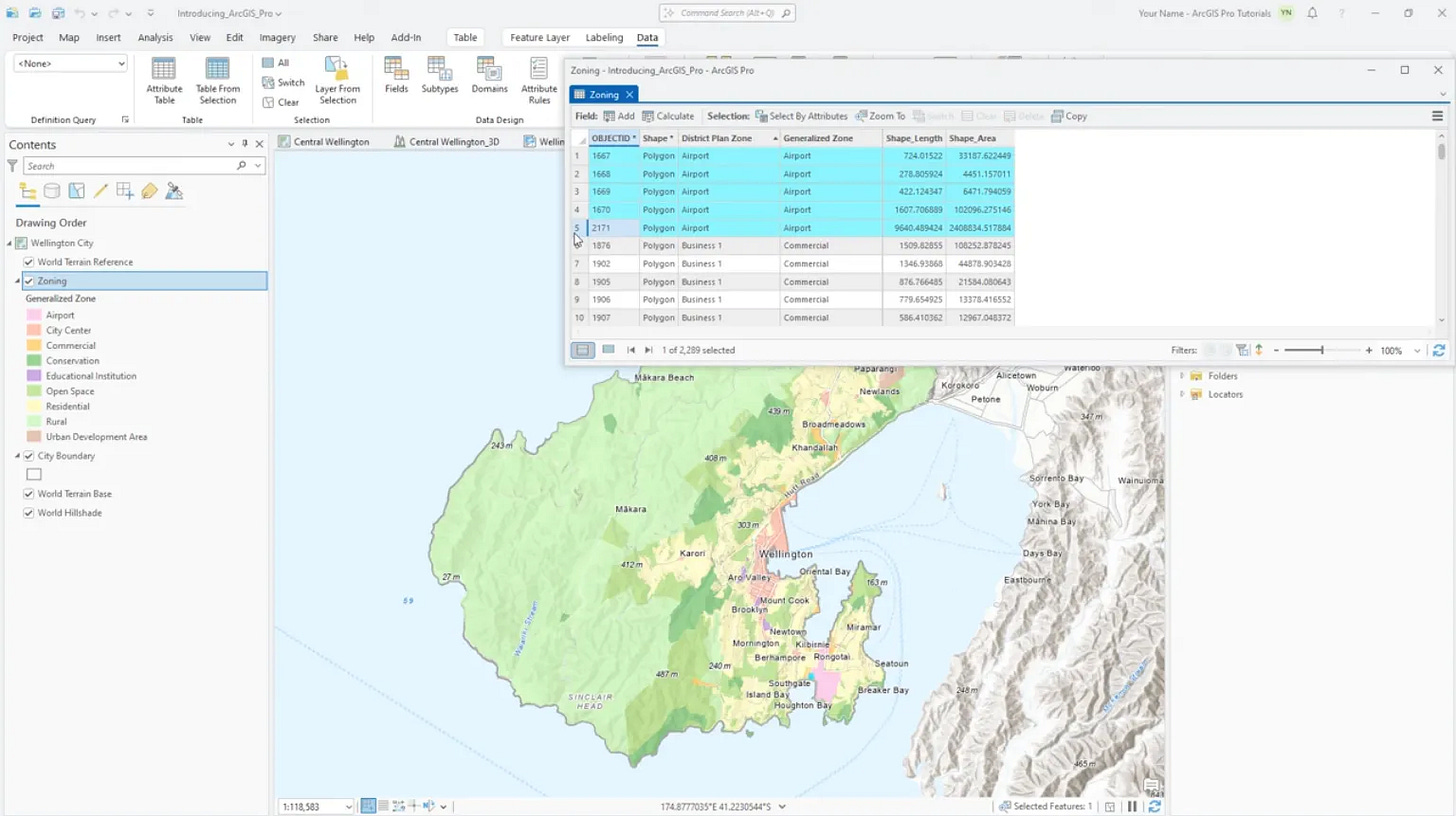Click Select By Attributes in table toolbar
This screenshot has width=1456, height=816.
pos(801,116)
